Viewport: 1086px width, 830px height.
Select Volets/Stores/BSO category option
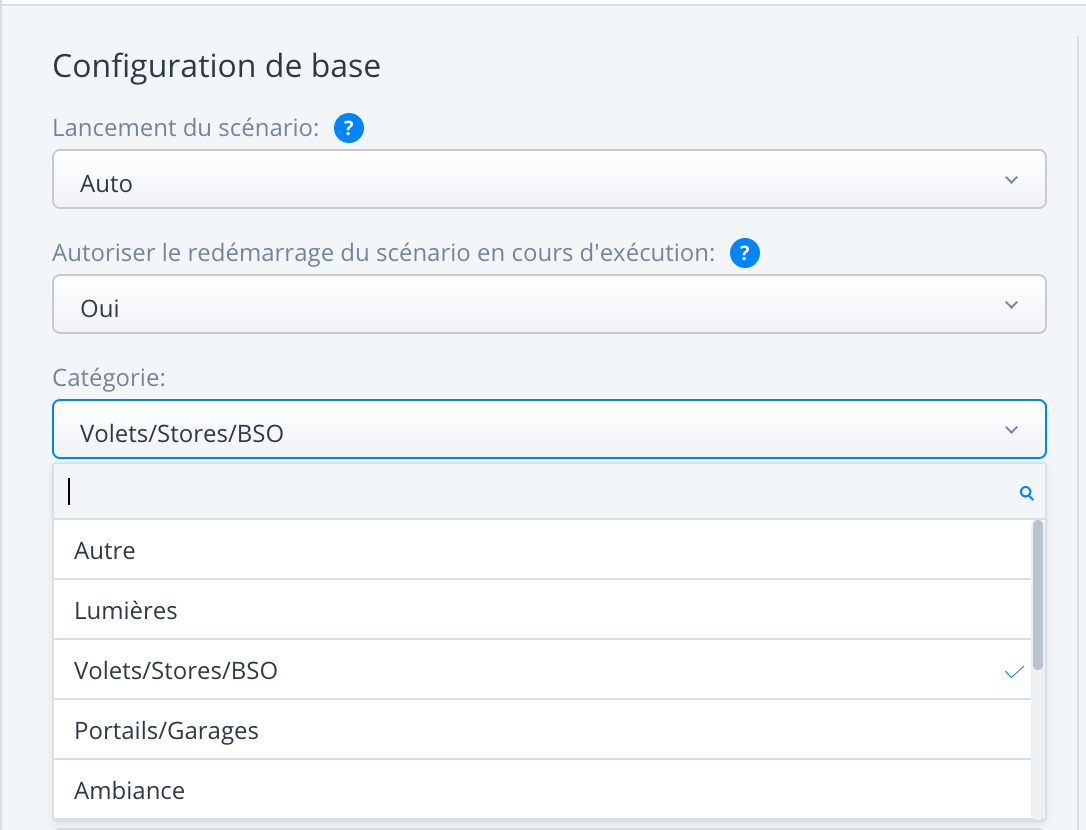pos(542,670)
